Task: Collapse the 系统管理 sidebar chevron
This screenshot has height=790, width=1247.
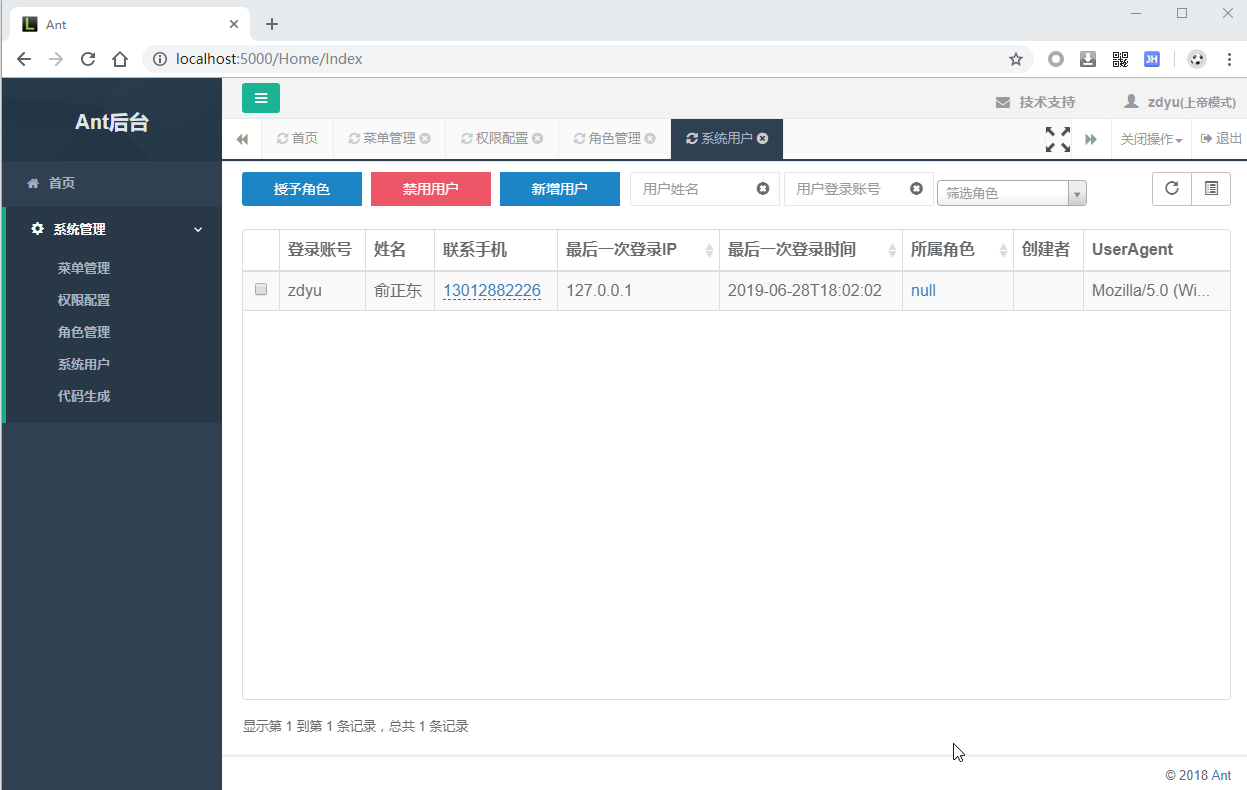Action: coord(198,229)
